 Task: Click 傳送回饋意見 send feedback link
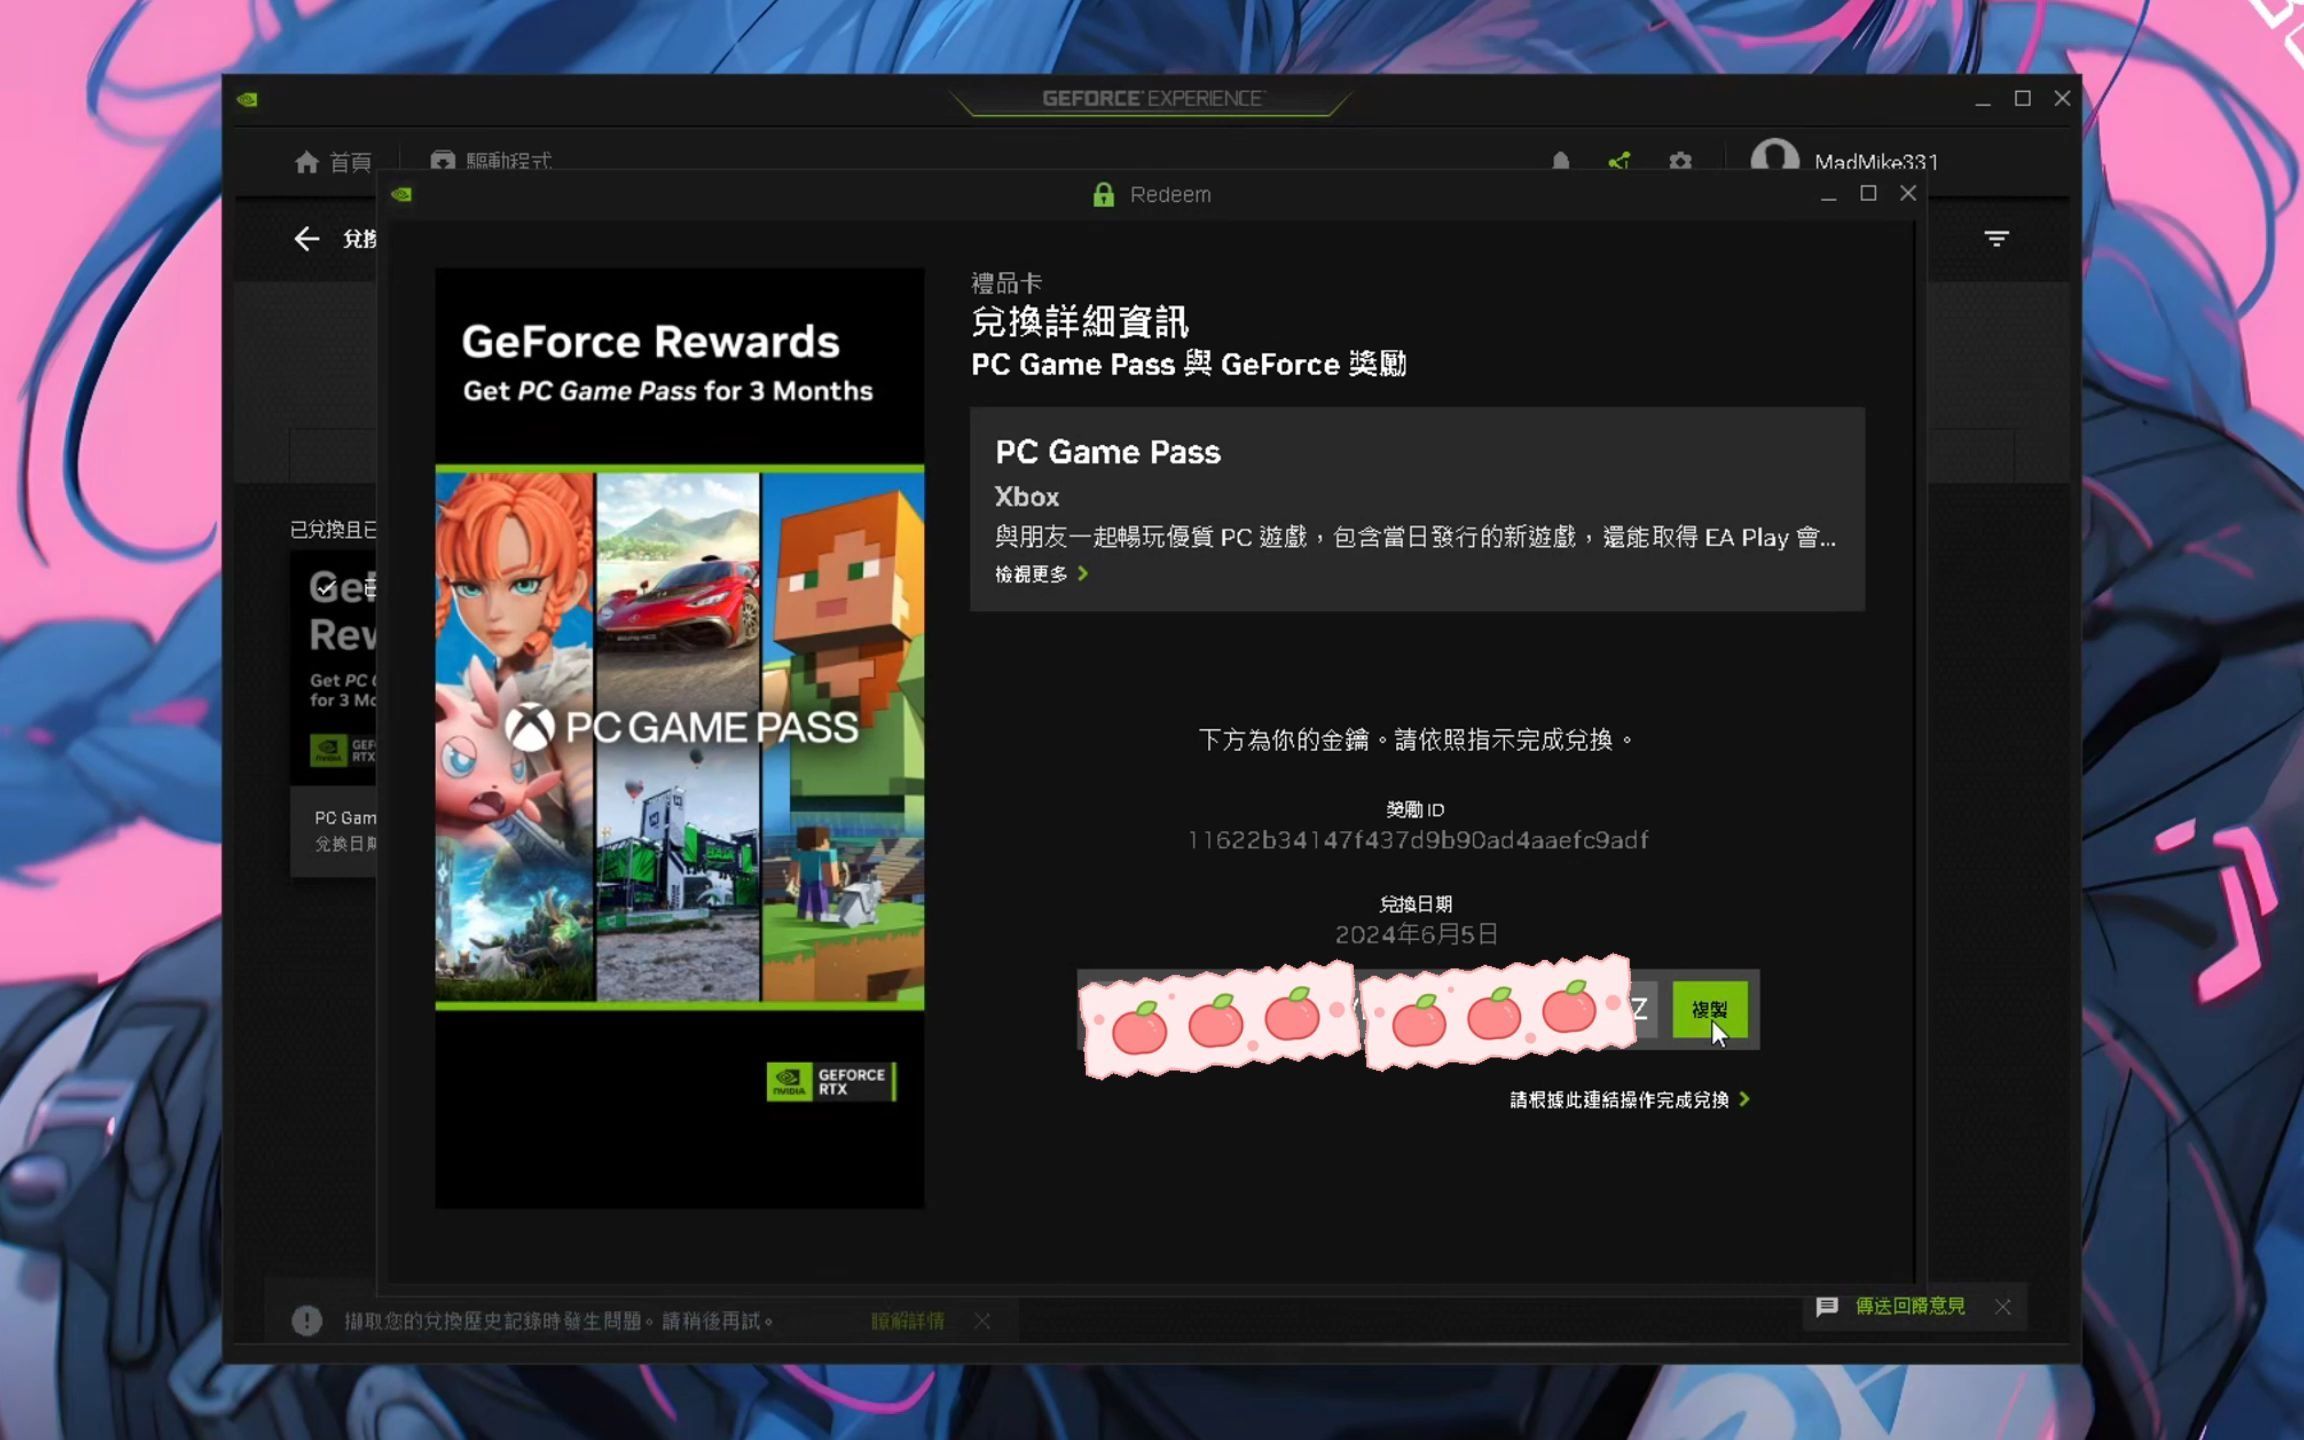(x=1910, y=1306)
